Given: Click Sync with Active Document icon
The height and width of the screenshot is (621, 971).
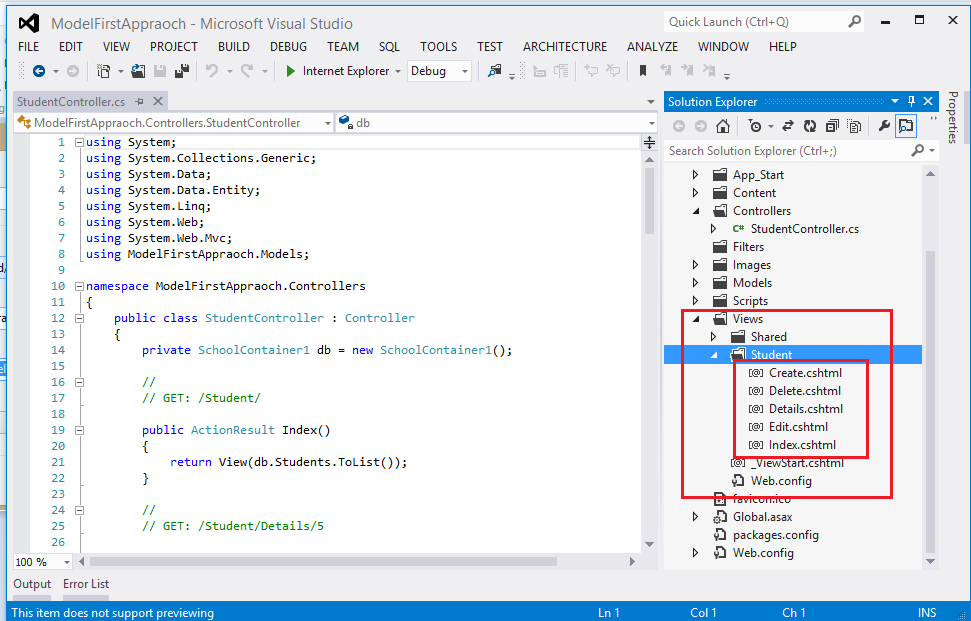Looking at the screenshot, I should [x=787, y=126].
